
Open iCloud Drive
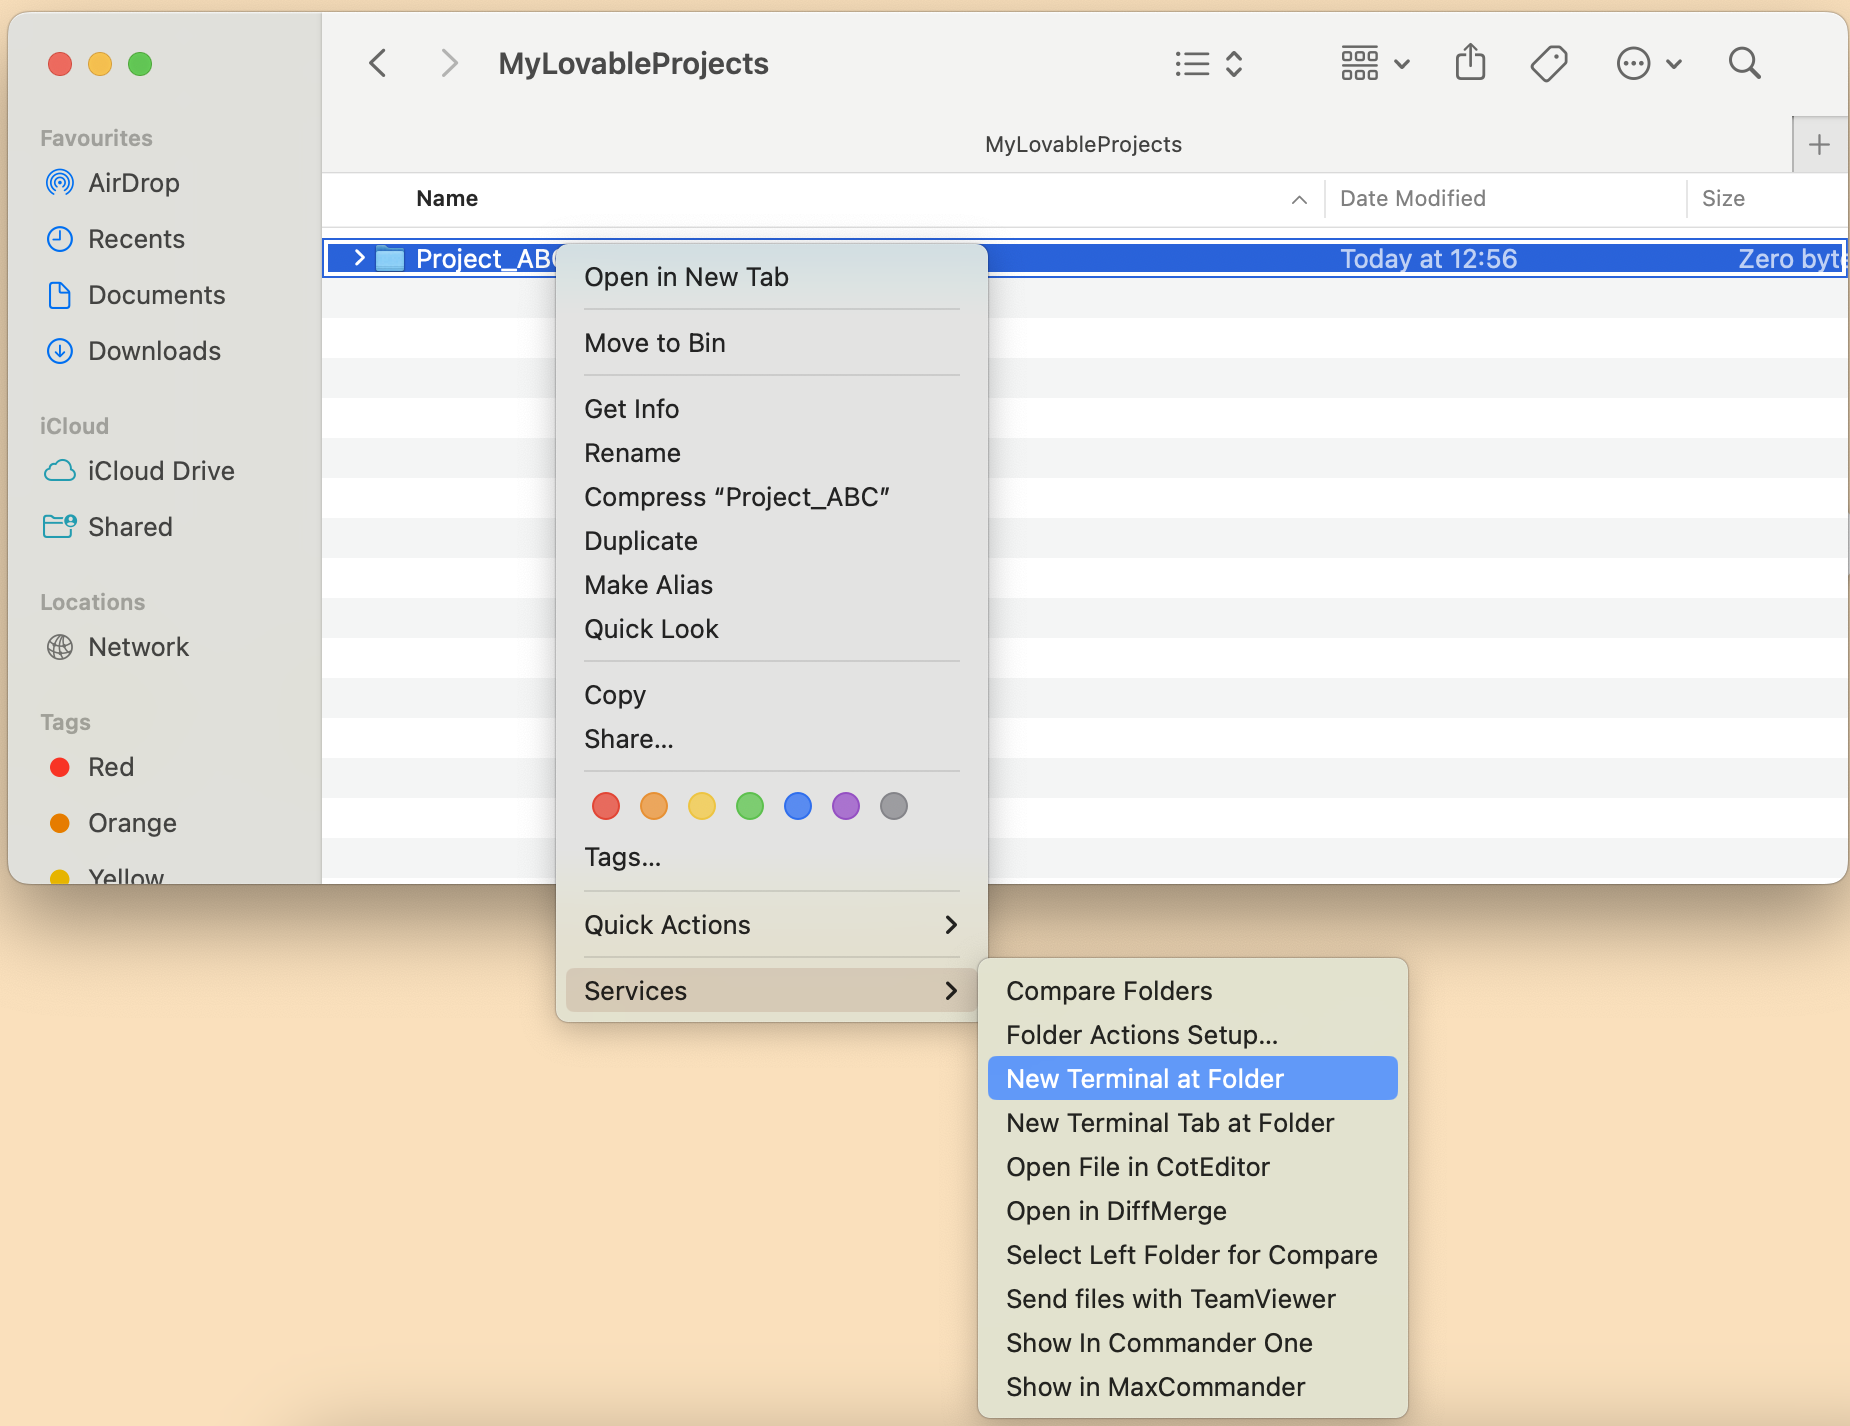pyautogui.click(x=160, y=470)
